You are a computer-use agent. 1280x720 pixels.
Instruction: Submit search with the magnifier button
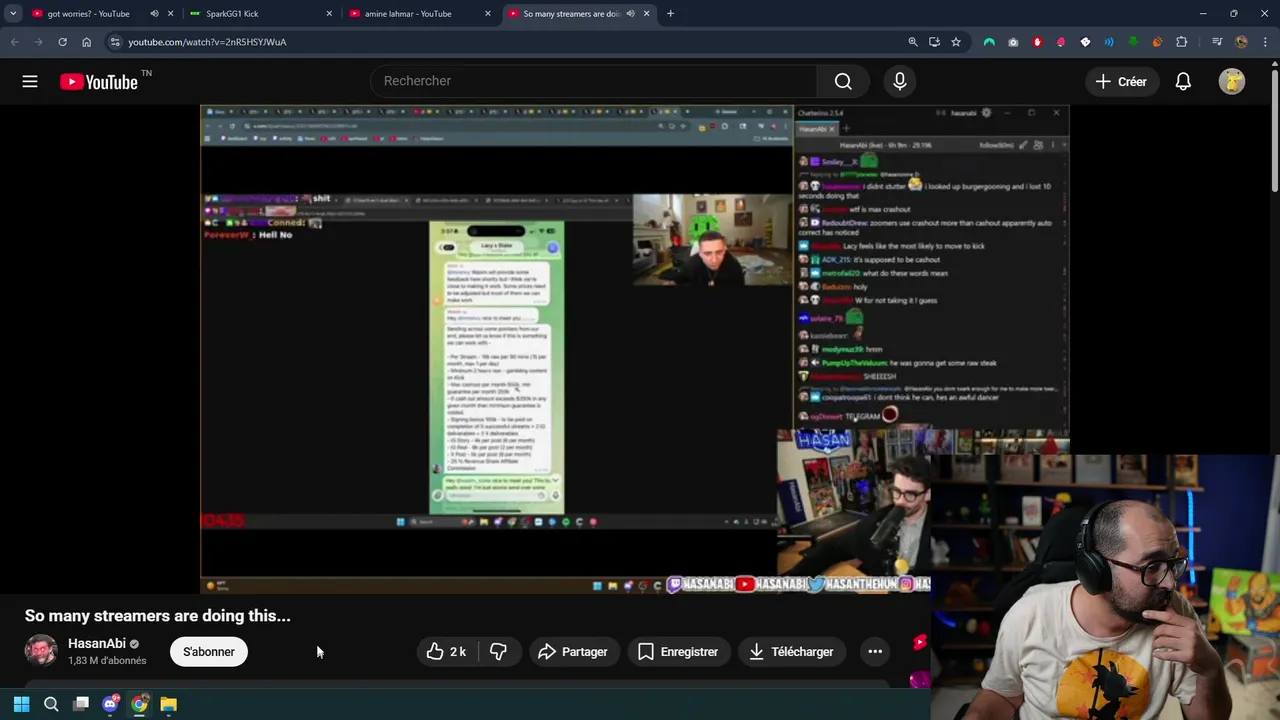tap(843, 81)
